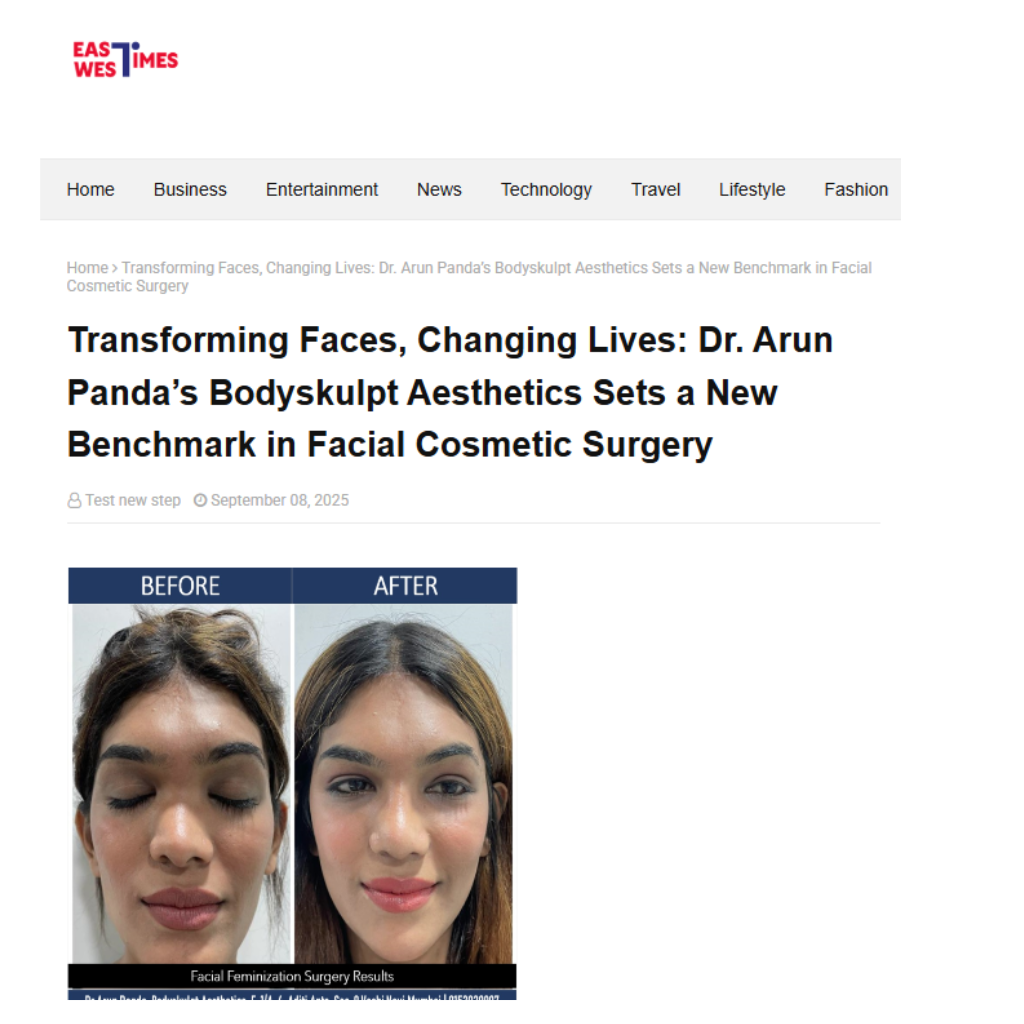Image resolution: width=1024 pixels, height=1024 pixels.
Task: Click the author user icon
Action: coord(74,501)
